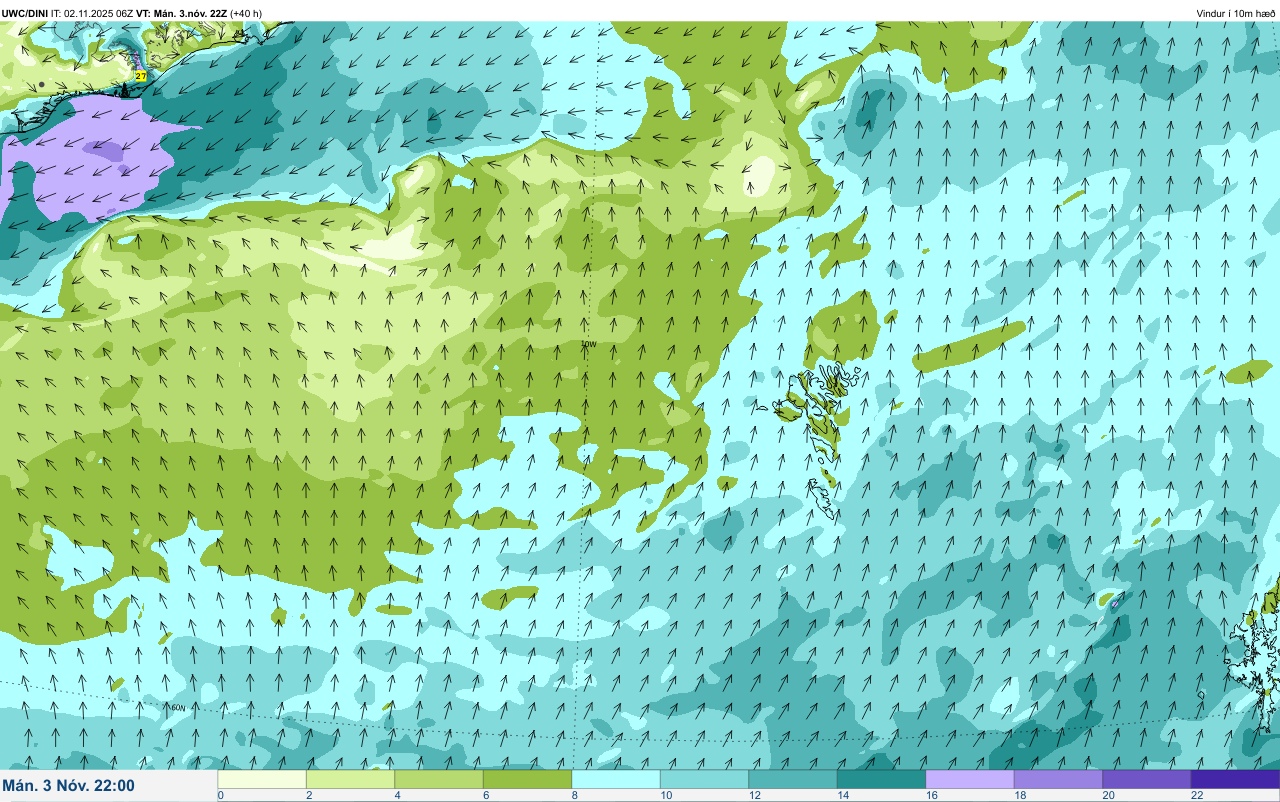Screen dimensions: 1280x802
Task: Click the 10–12 light teal legend swatch
Action: (704, 779)
